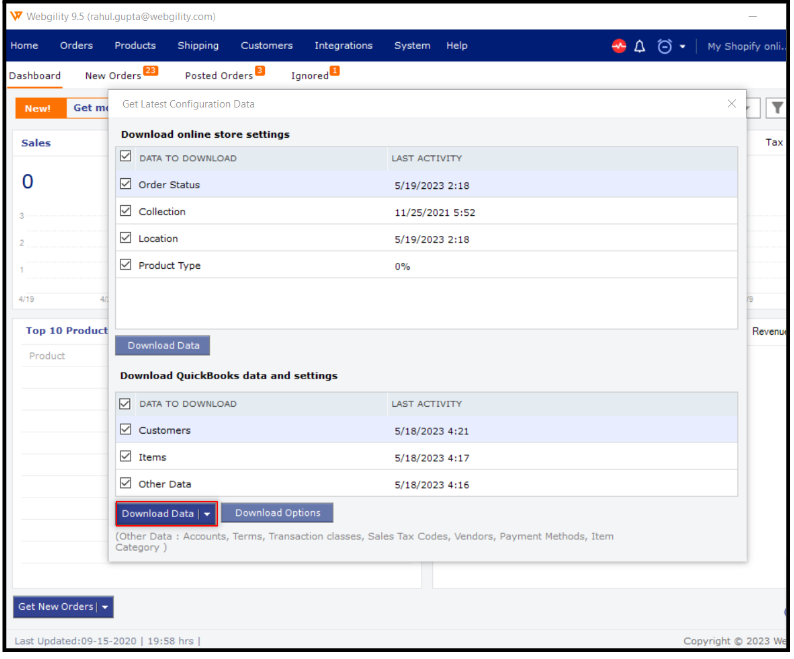Viewport: 794px width, 659px height.
Task: Toggle select-all checkbox for online store data
Action: (126, 157)
